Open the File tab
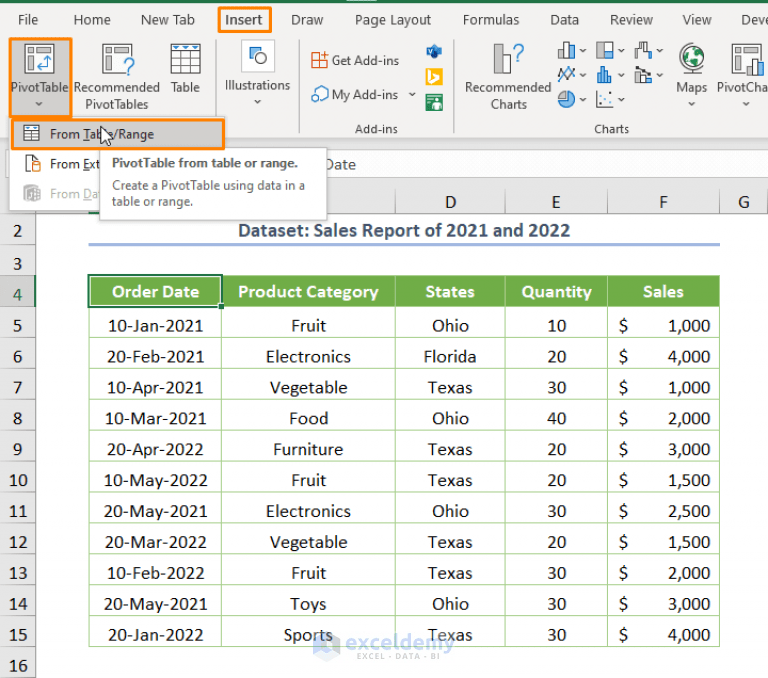This screenshot has width=768, height=678. tap(28, 20)
